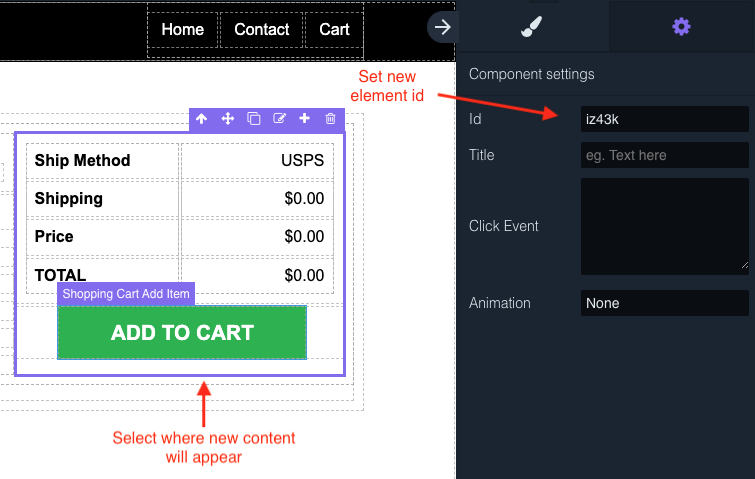
Task: Click the duplicate component icon
Action: pyautogui.click(x=254, y=119)
